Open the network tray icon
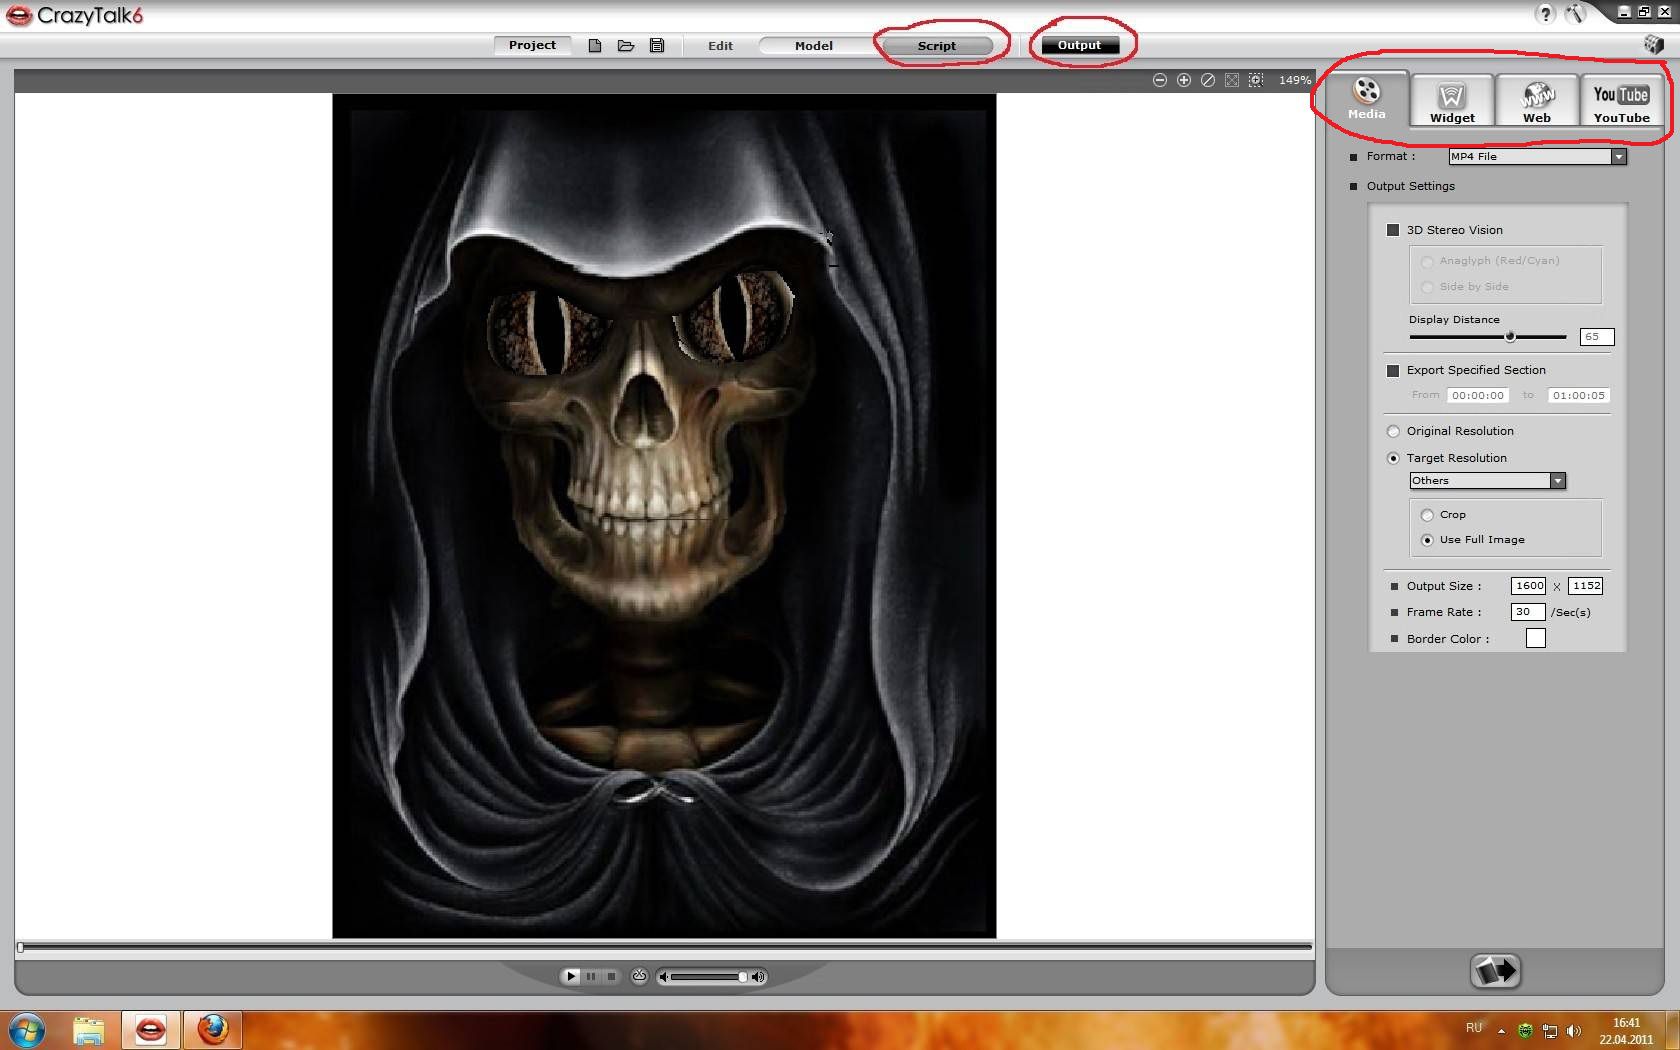Screen dimensions: 1680x1050 pyautogui.click(x=1550, y=1031)
